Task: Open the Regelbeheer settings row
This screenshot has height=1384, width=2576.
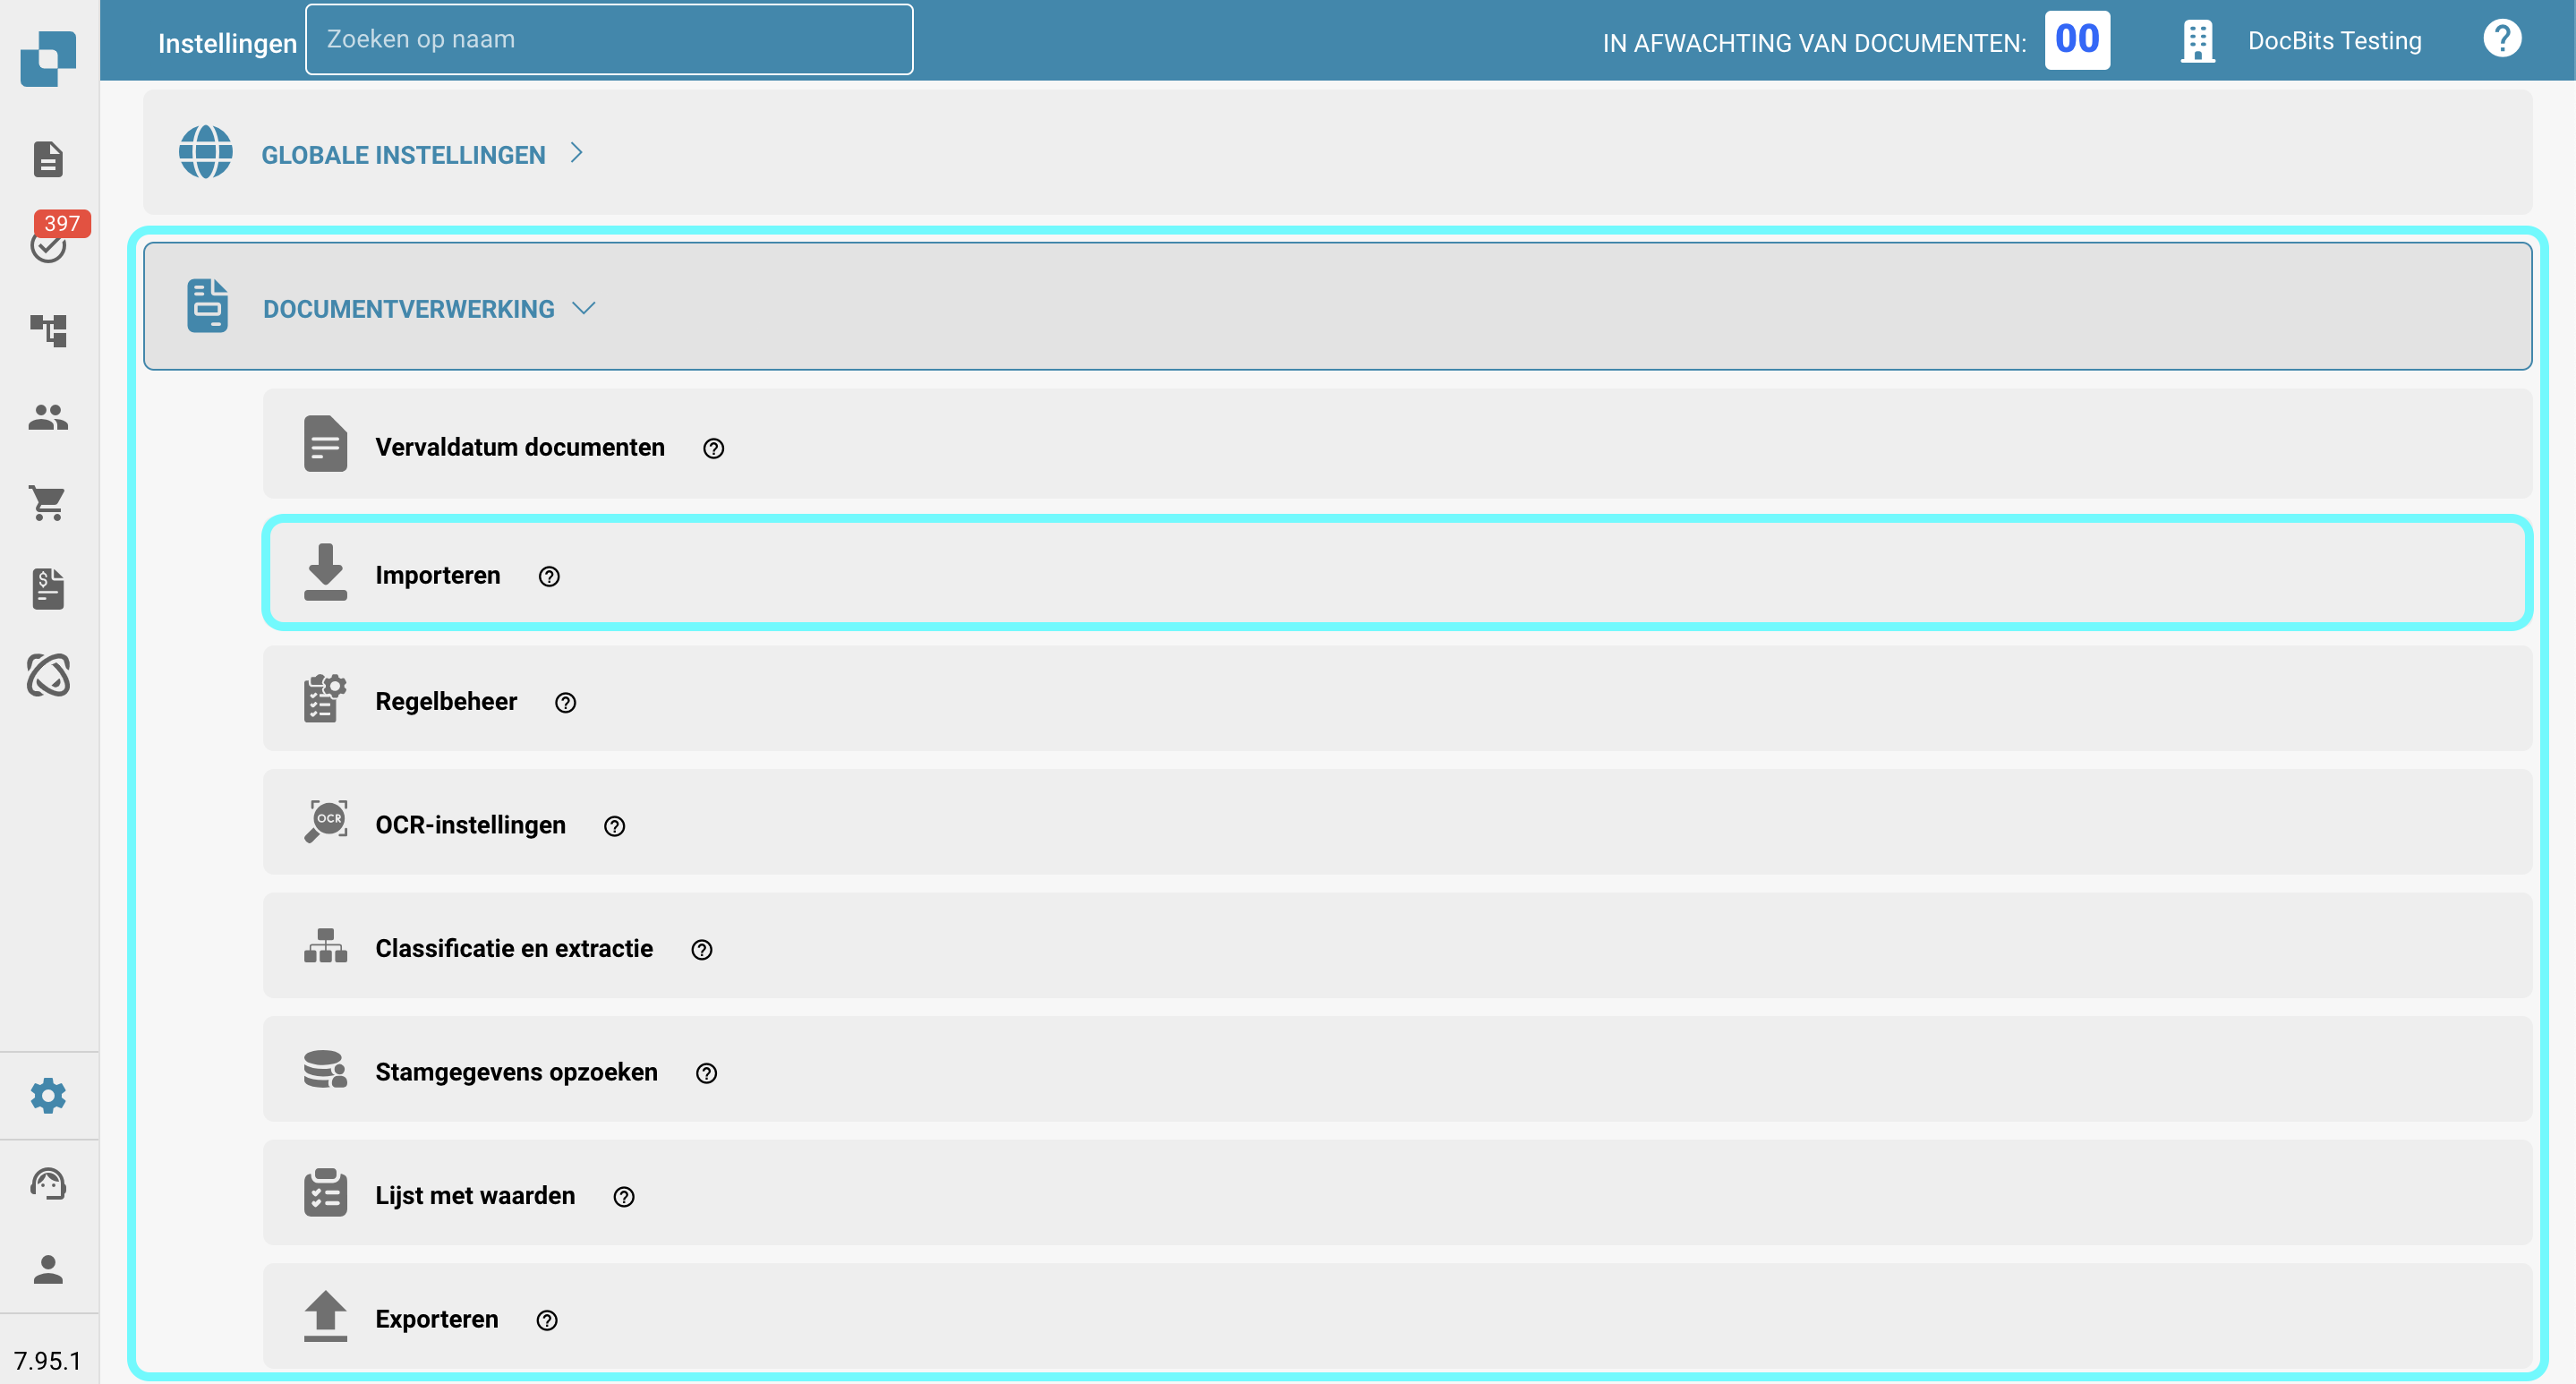Action: (446, 702)
